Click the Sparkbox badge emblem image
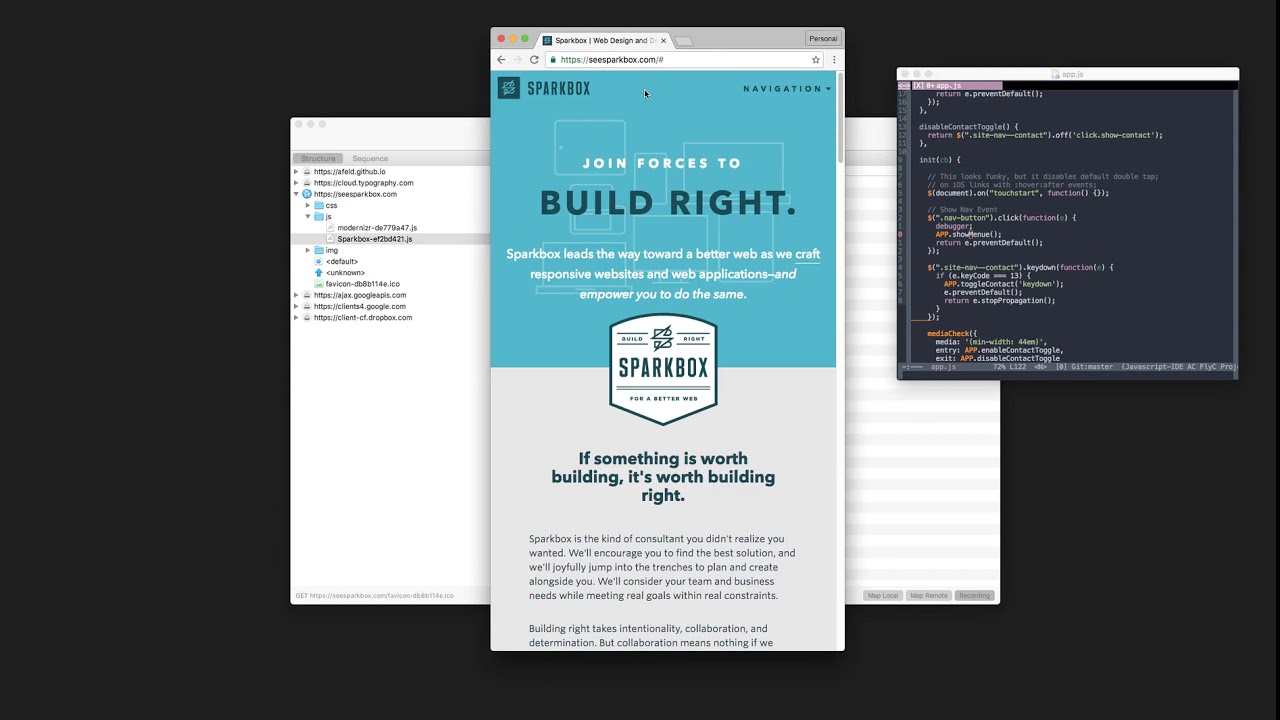 663,370
